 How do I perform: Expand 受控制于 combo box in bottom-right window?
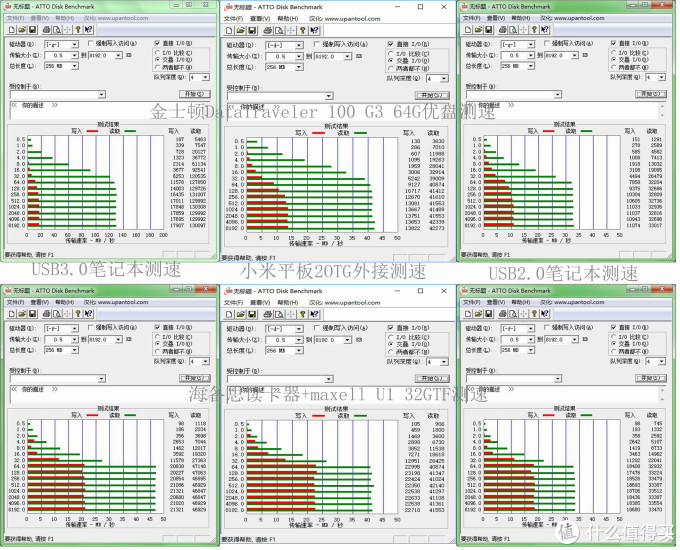click(558, 379)
